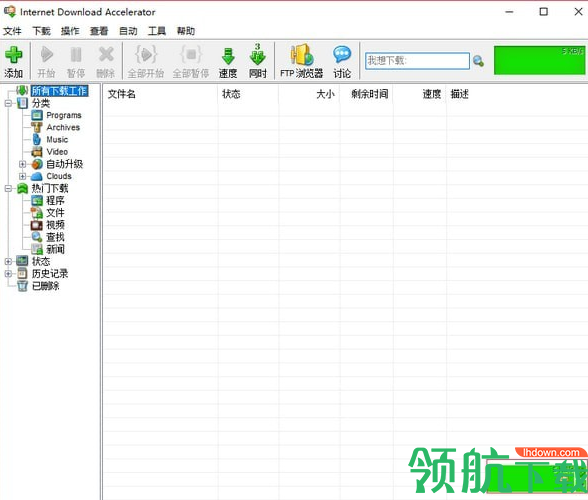Open the 下载 menu
Image resolution: width=588 pixels, height=500 pixels.
(x=41, y=31)
